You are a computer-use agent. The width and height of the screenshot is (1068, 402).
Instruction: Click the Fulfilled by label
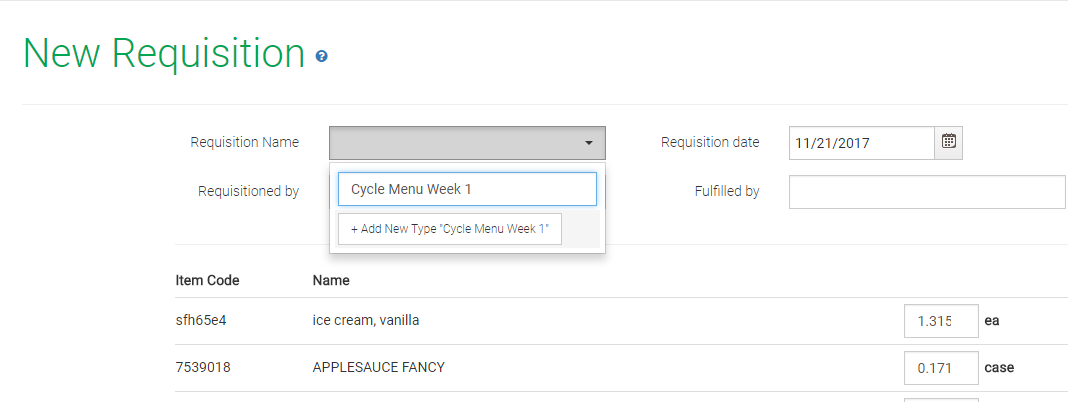[727, 191]
